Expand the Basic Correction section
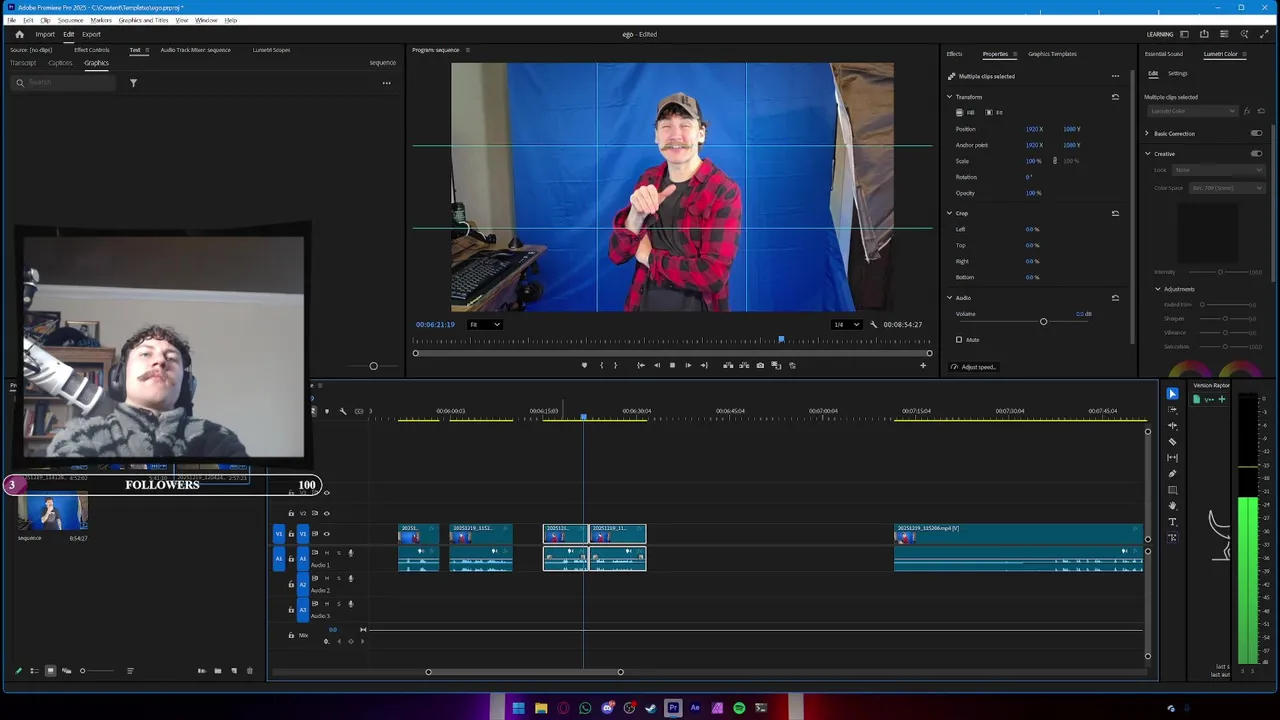This screenshot has width=1280, height=720. coord(1147,133)
